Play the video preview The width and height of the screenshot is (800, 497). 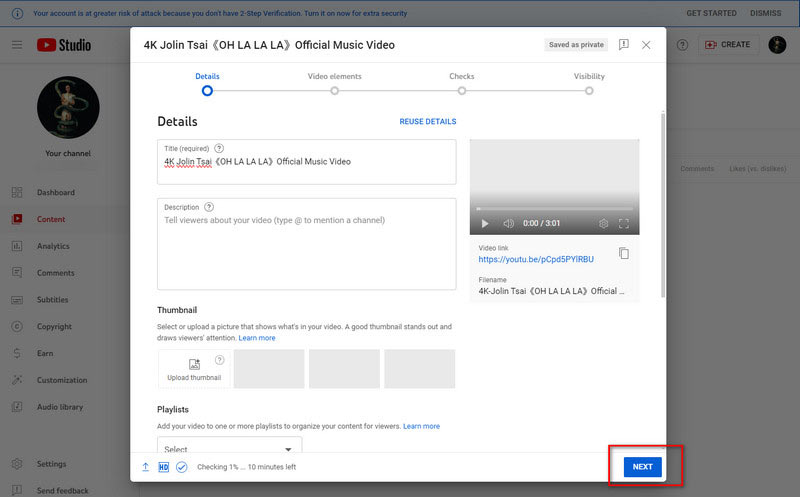click(485, 223)
